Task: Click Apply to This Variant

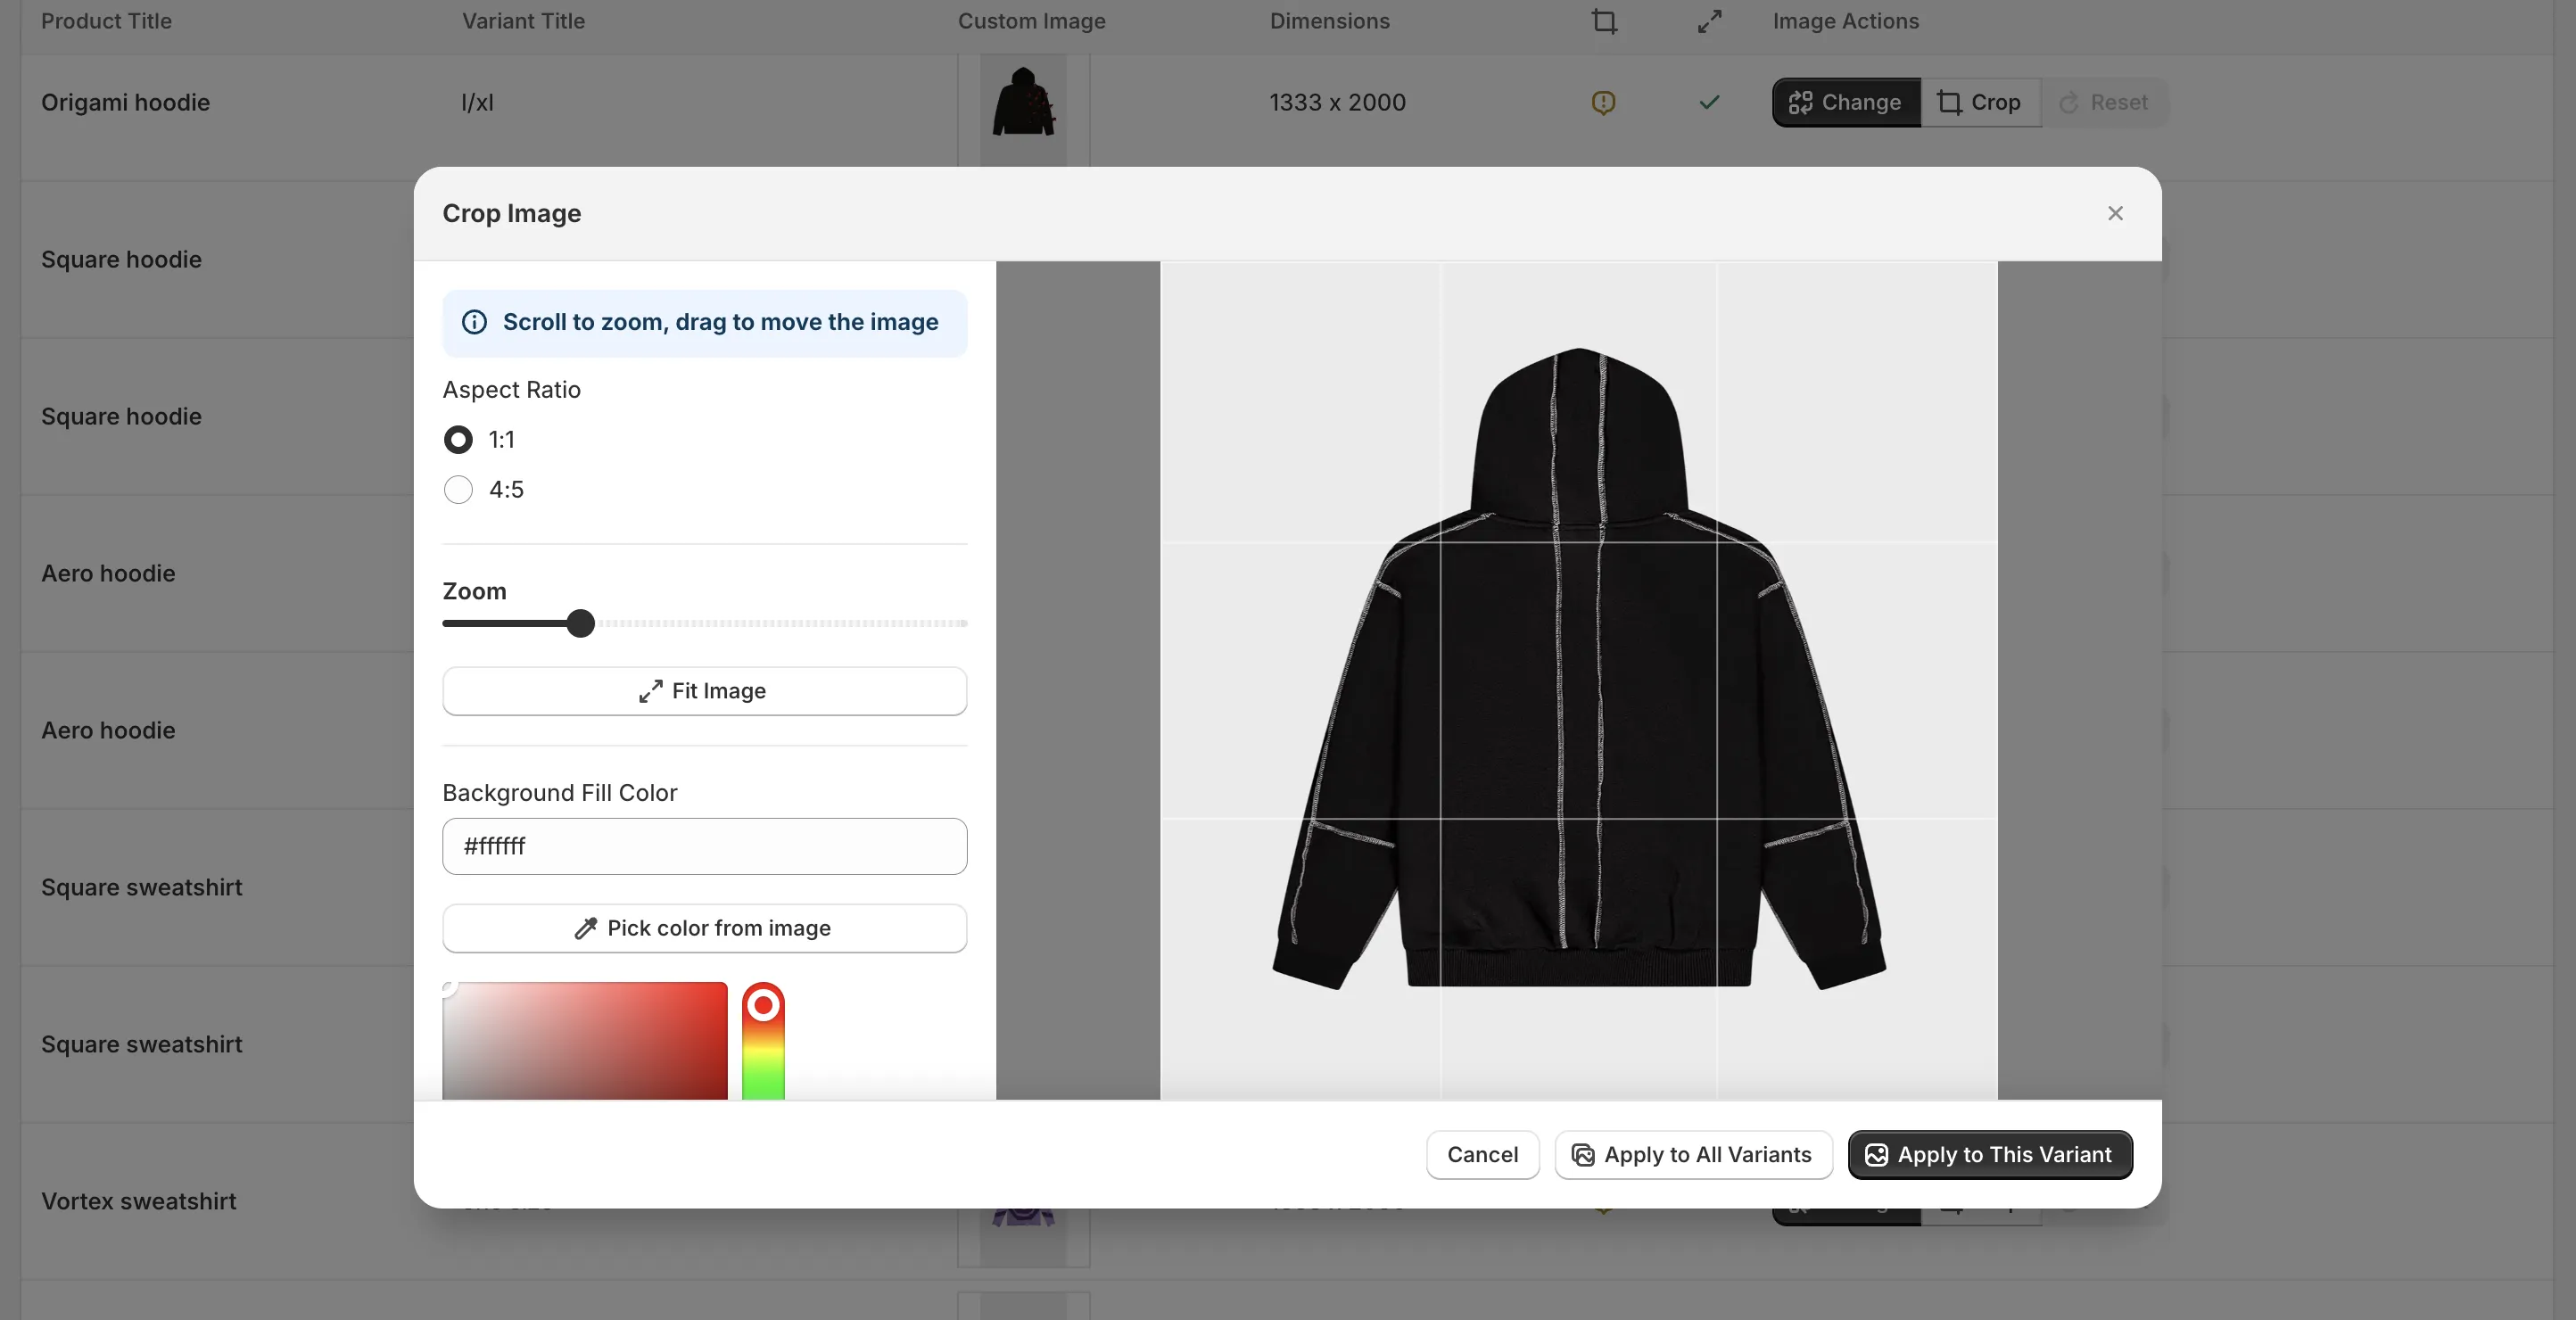Action: (x=1989, y=1154)
